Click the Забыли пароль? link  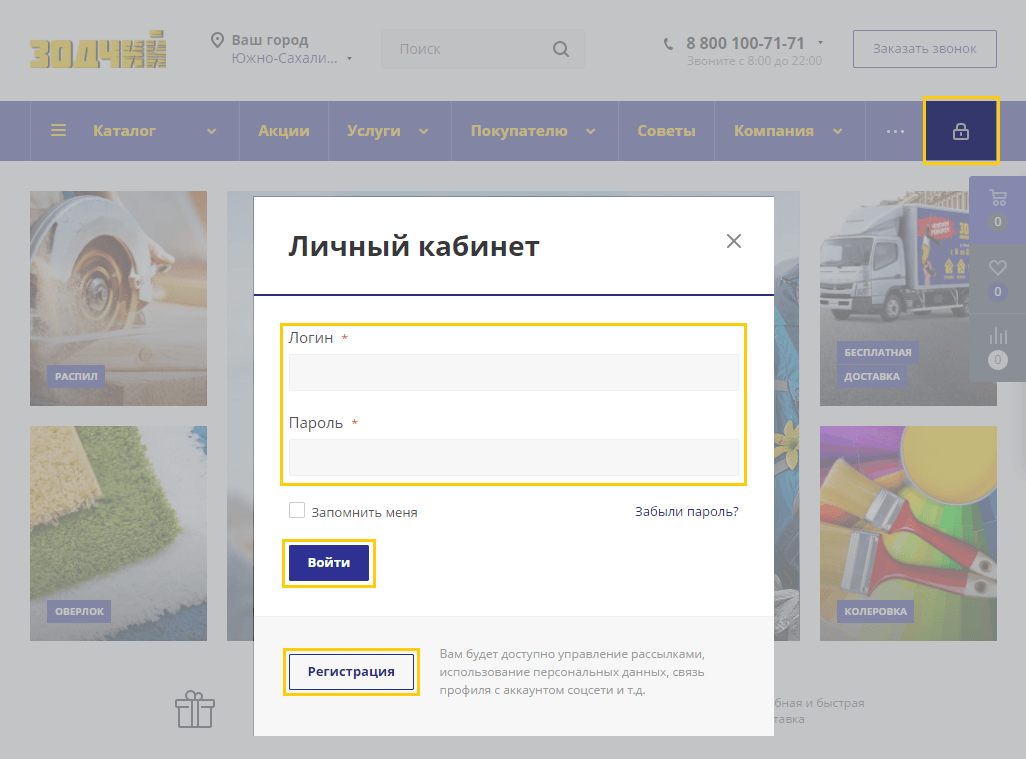click(686, 511)
